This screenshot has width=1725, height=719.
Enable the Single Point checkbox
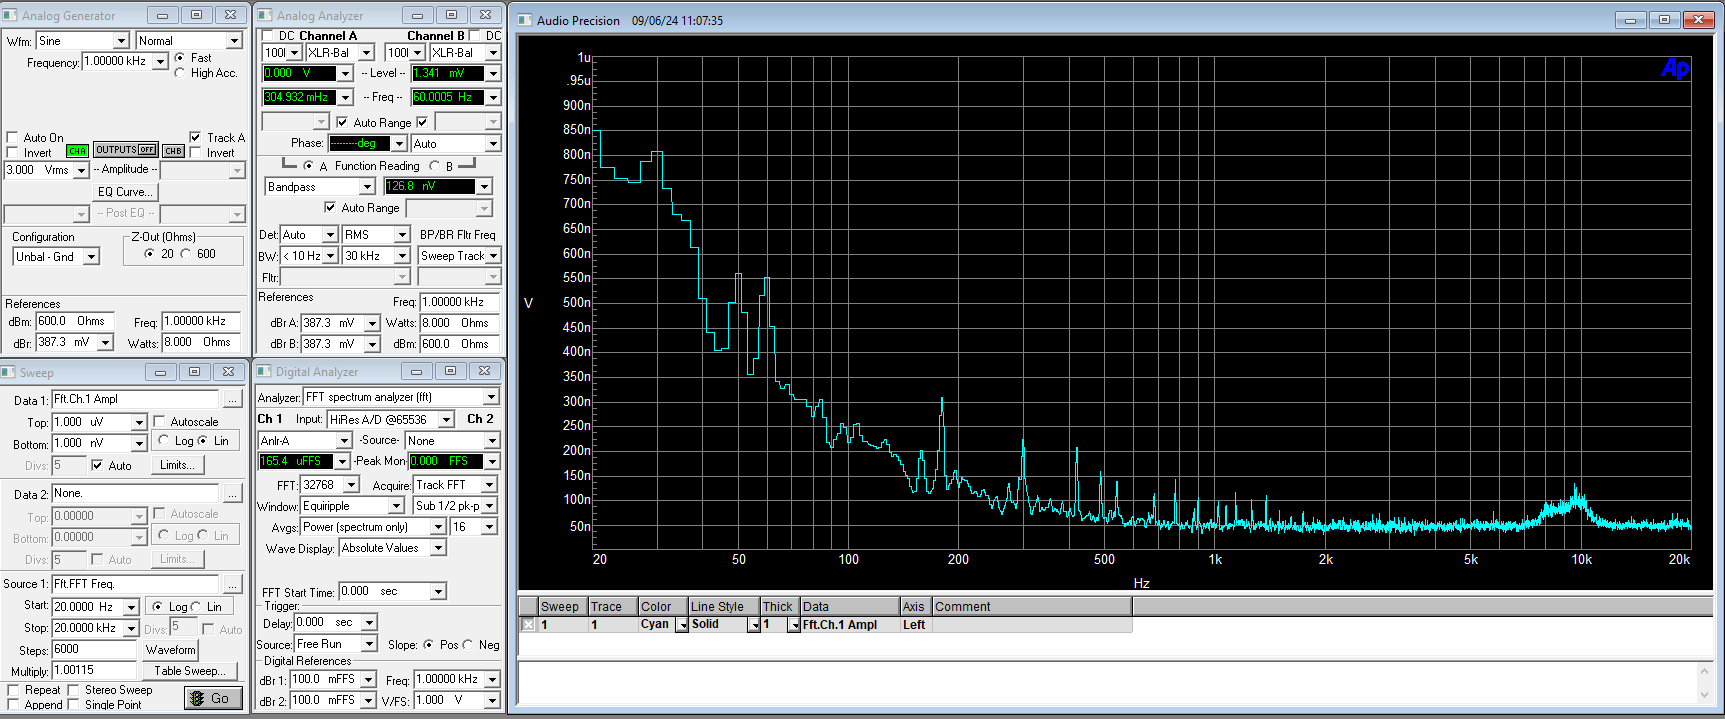coord(73,705)
